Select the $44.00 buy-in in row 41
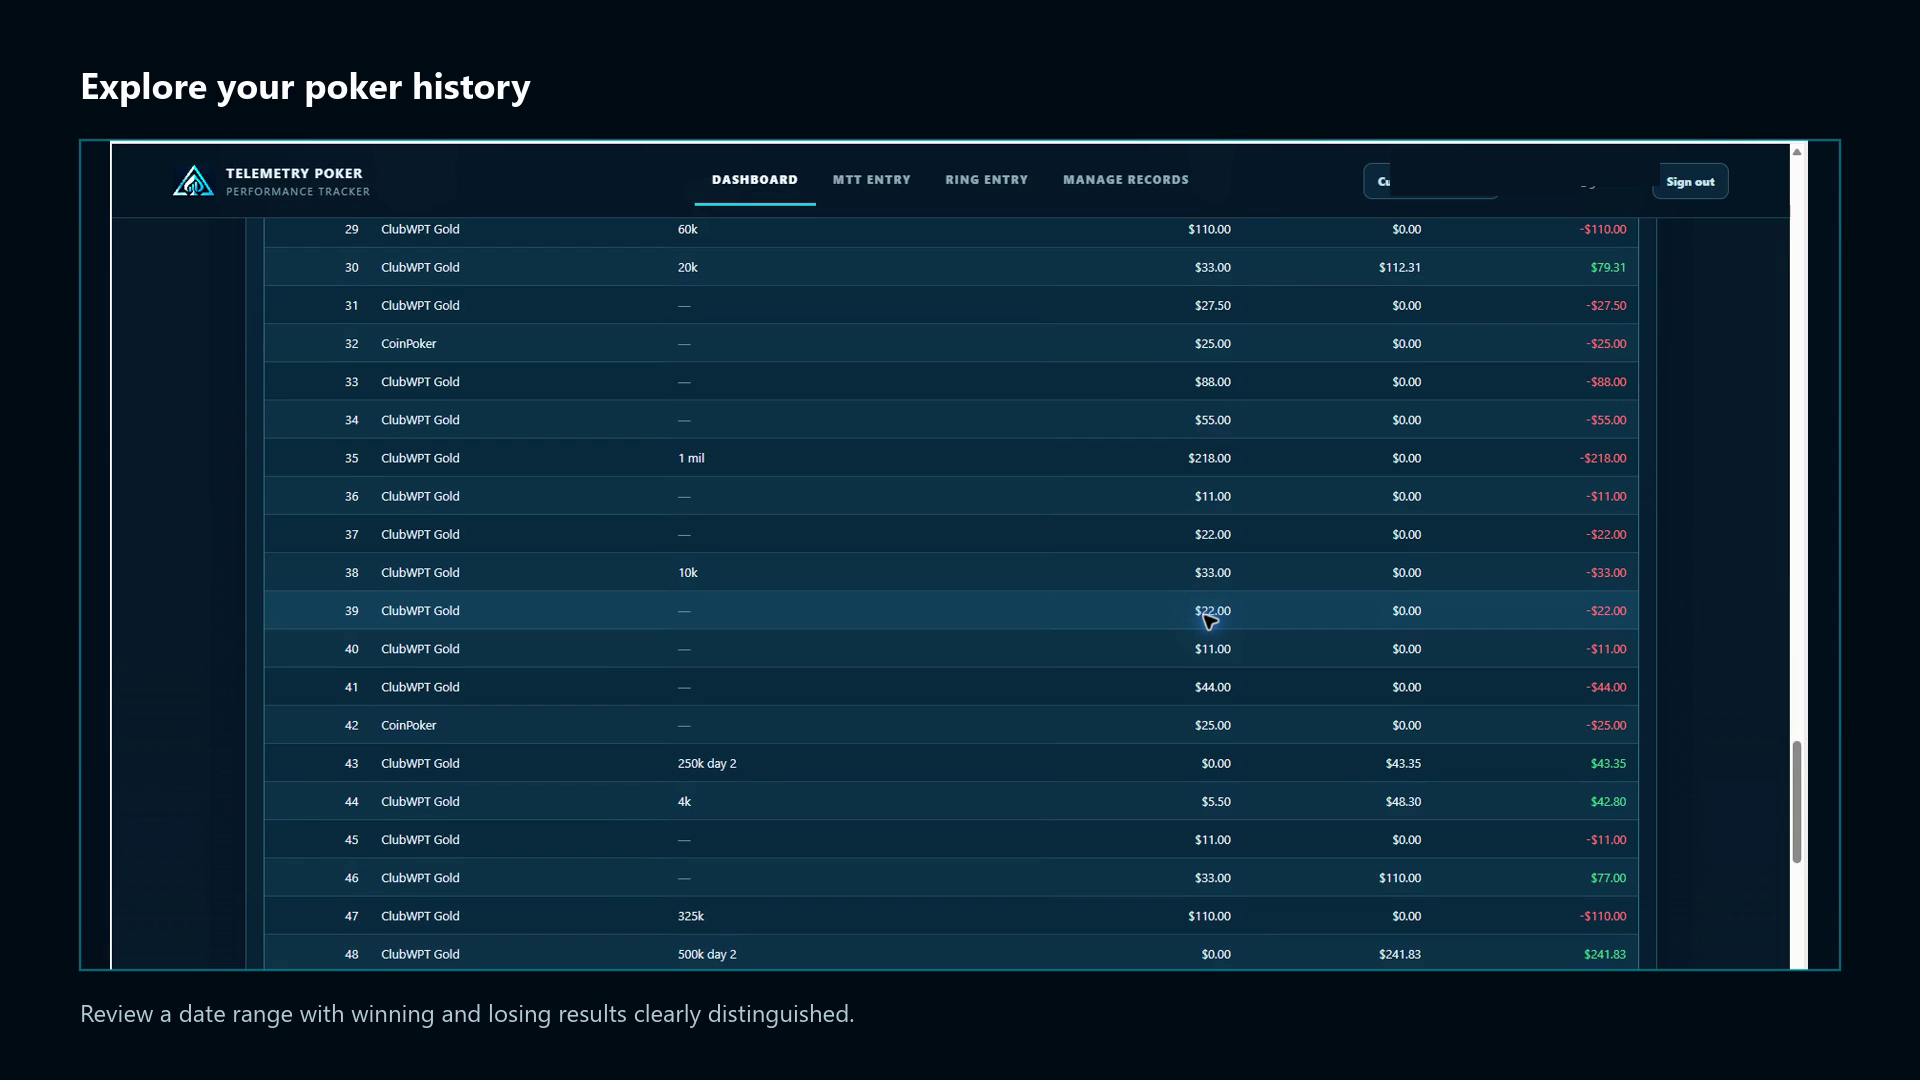1920x1080 pixels. tap(1213, 688)
